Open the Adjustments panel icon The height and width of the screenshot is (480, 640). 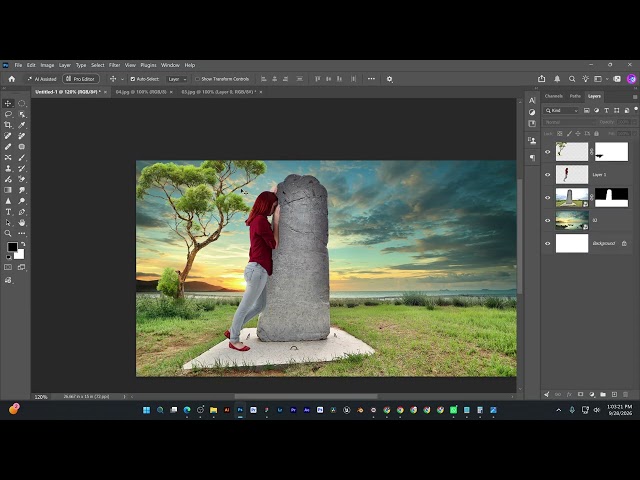[x=532, y=112]
